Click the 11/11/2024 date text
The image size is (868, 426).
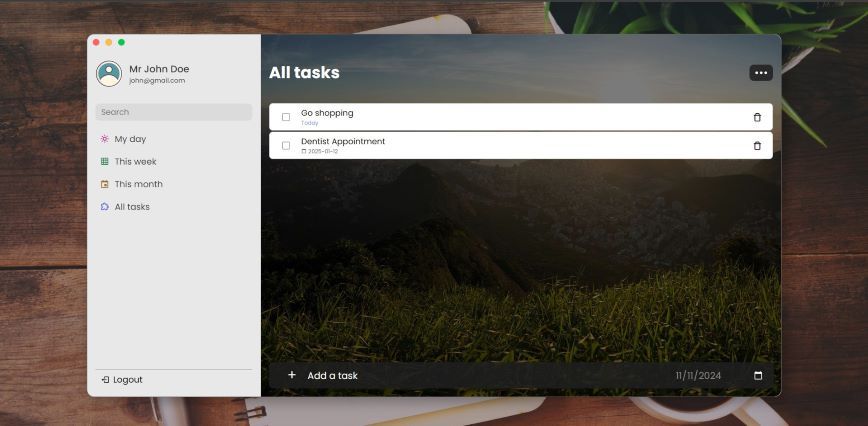pos(698,376)
